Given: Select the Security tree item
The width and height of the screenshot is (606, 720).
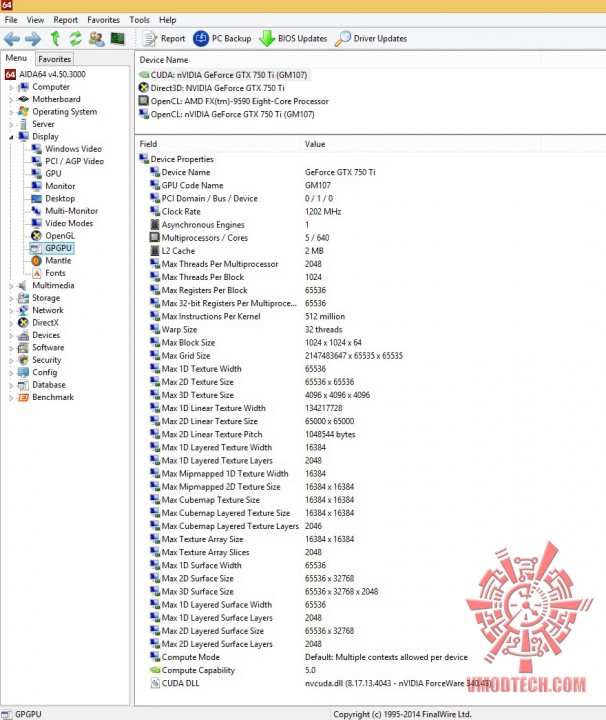Looking at the screenshot, I should pyautogui.click(x=39, y=360).
